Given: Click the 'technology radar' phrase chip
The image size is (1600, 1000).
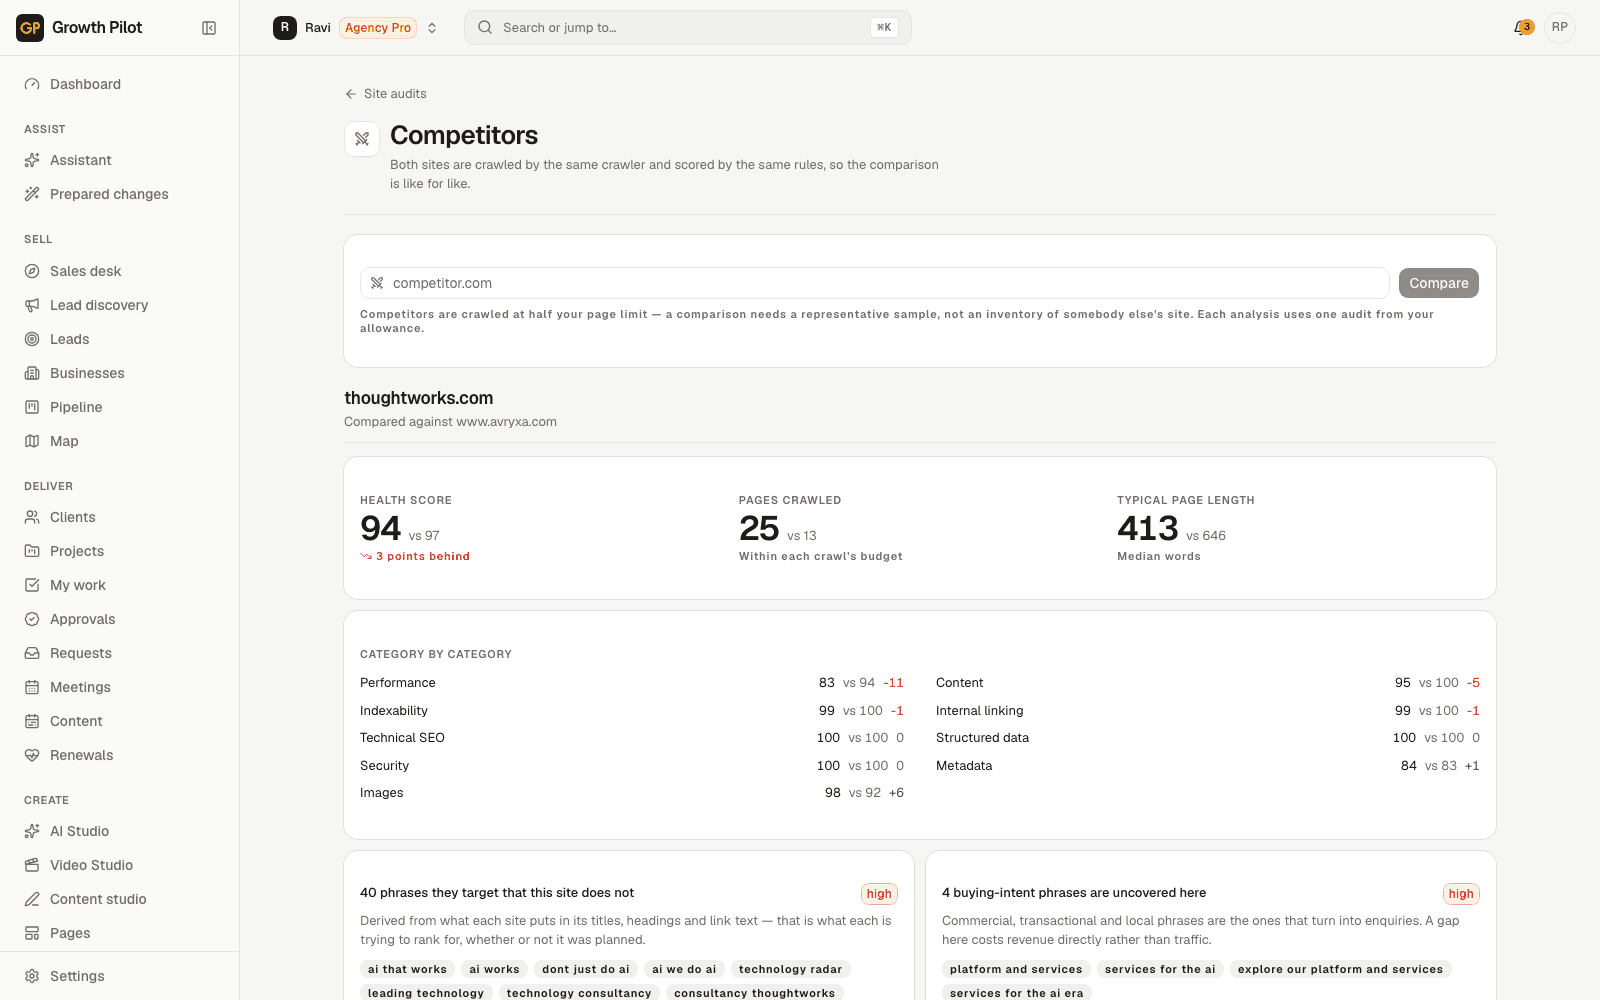Looking at the screenshot, I should point(790,969).
